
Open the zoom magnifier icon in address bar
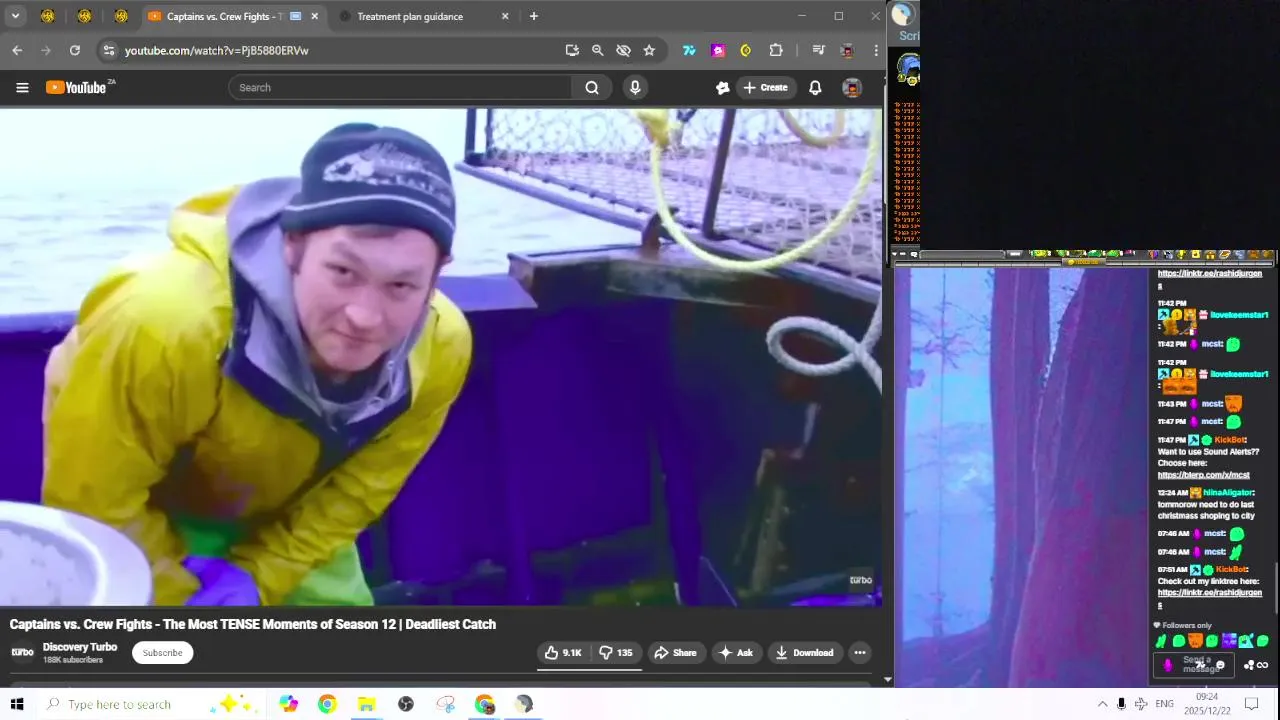(x=597, y=50)
